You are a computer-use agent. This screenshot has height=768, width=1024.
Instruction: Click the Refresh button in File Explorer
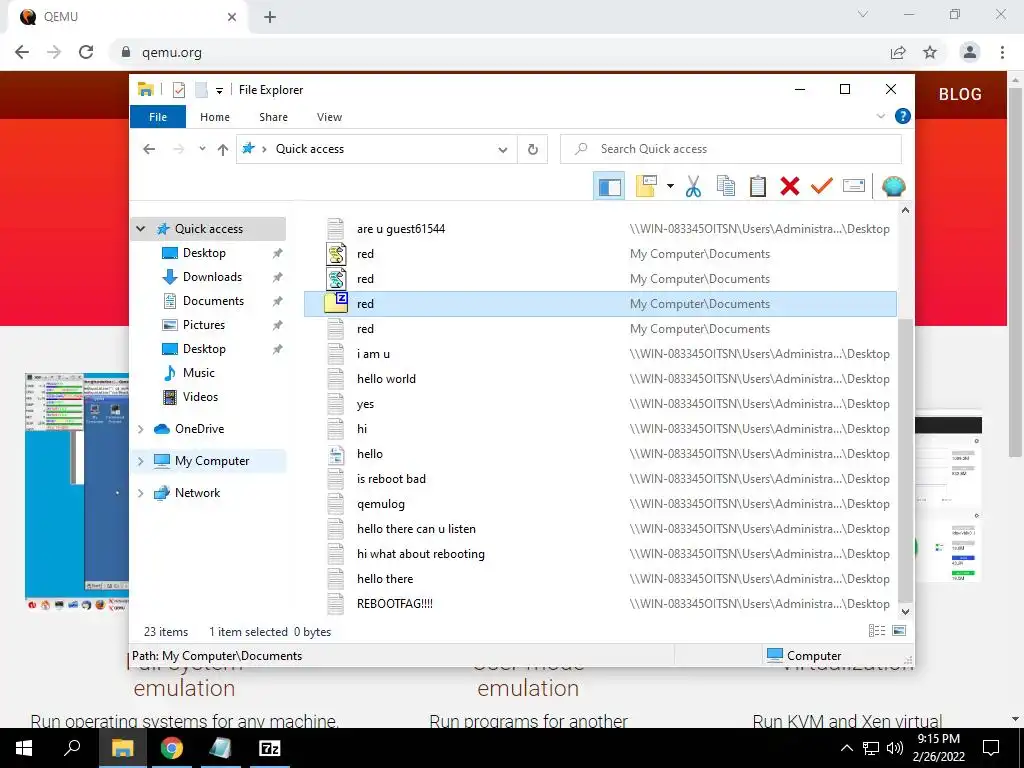point(533,150)
